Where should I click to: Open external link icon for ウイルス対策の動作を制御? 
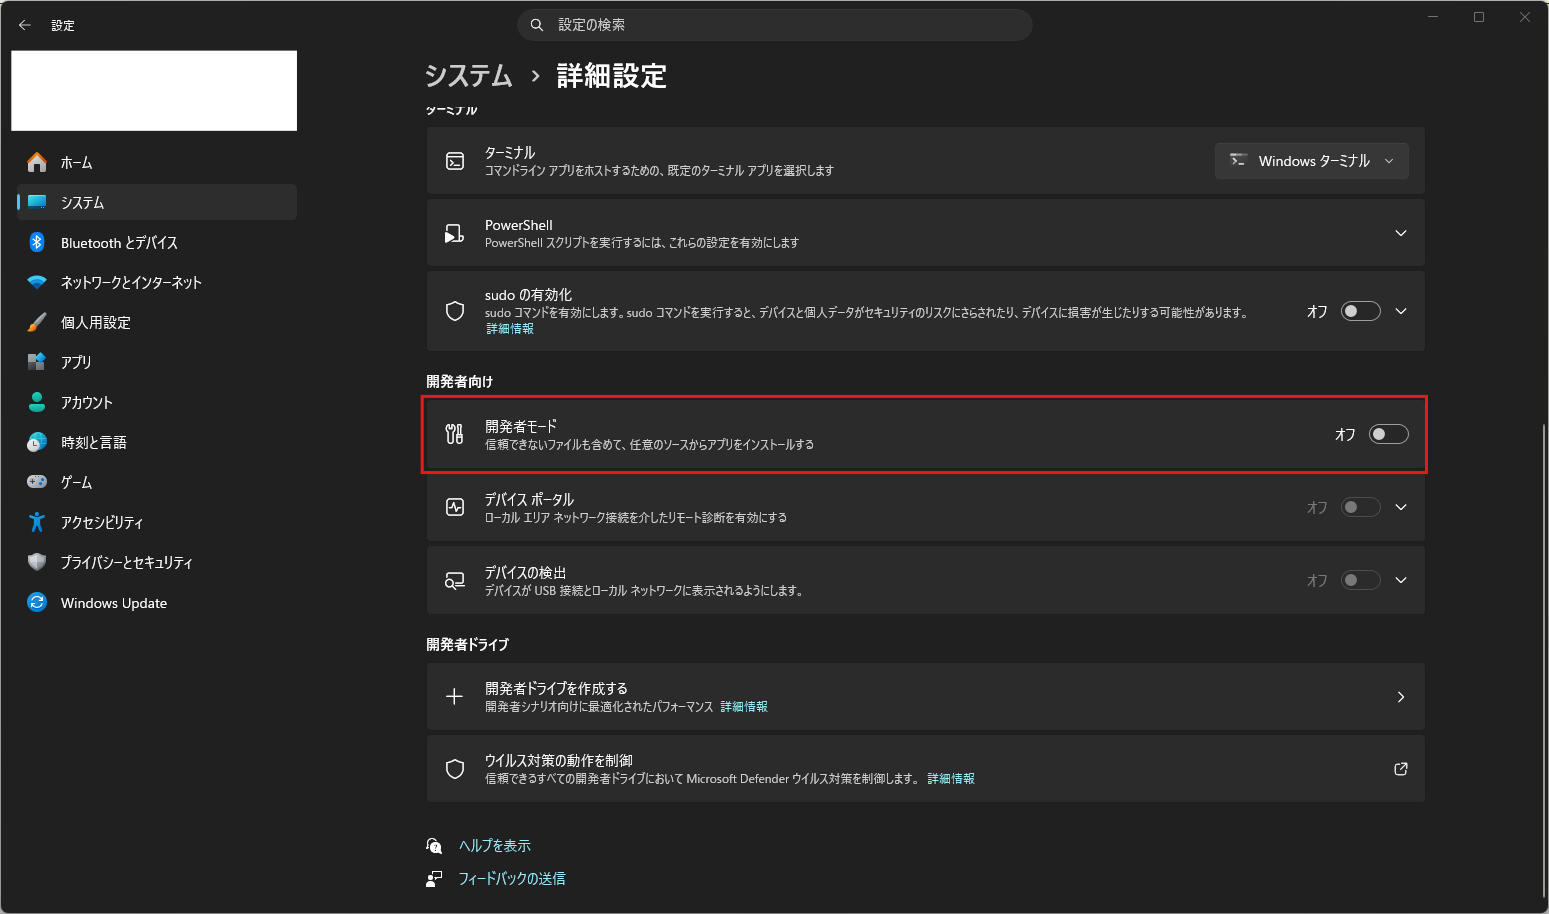(1400, 769)
